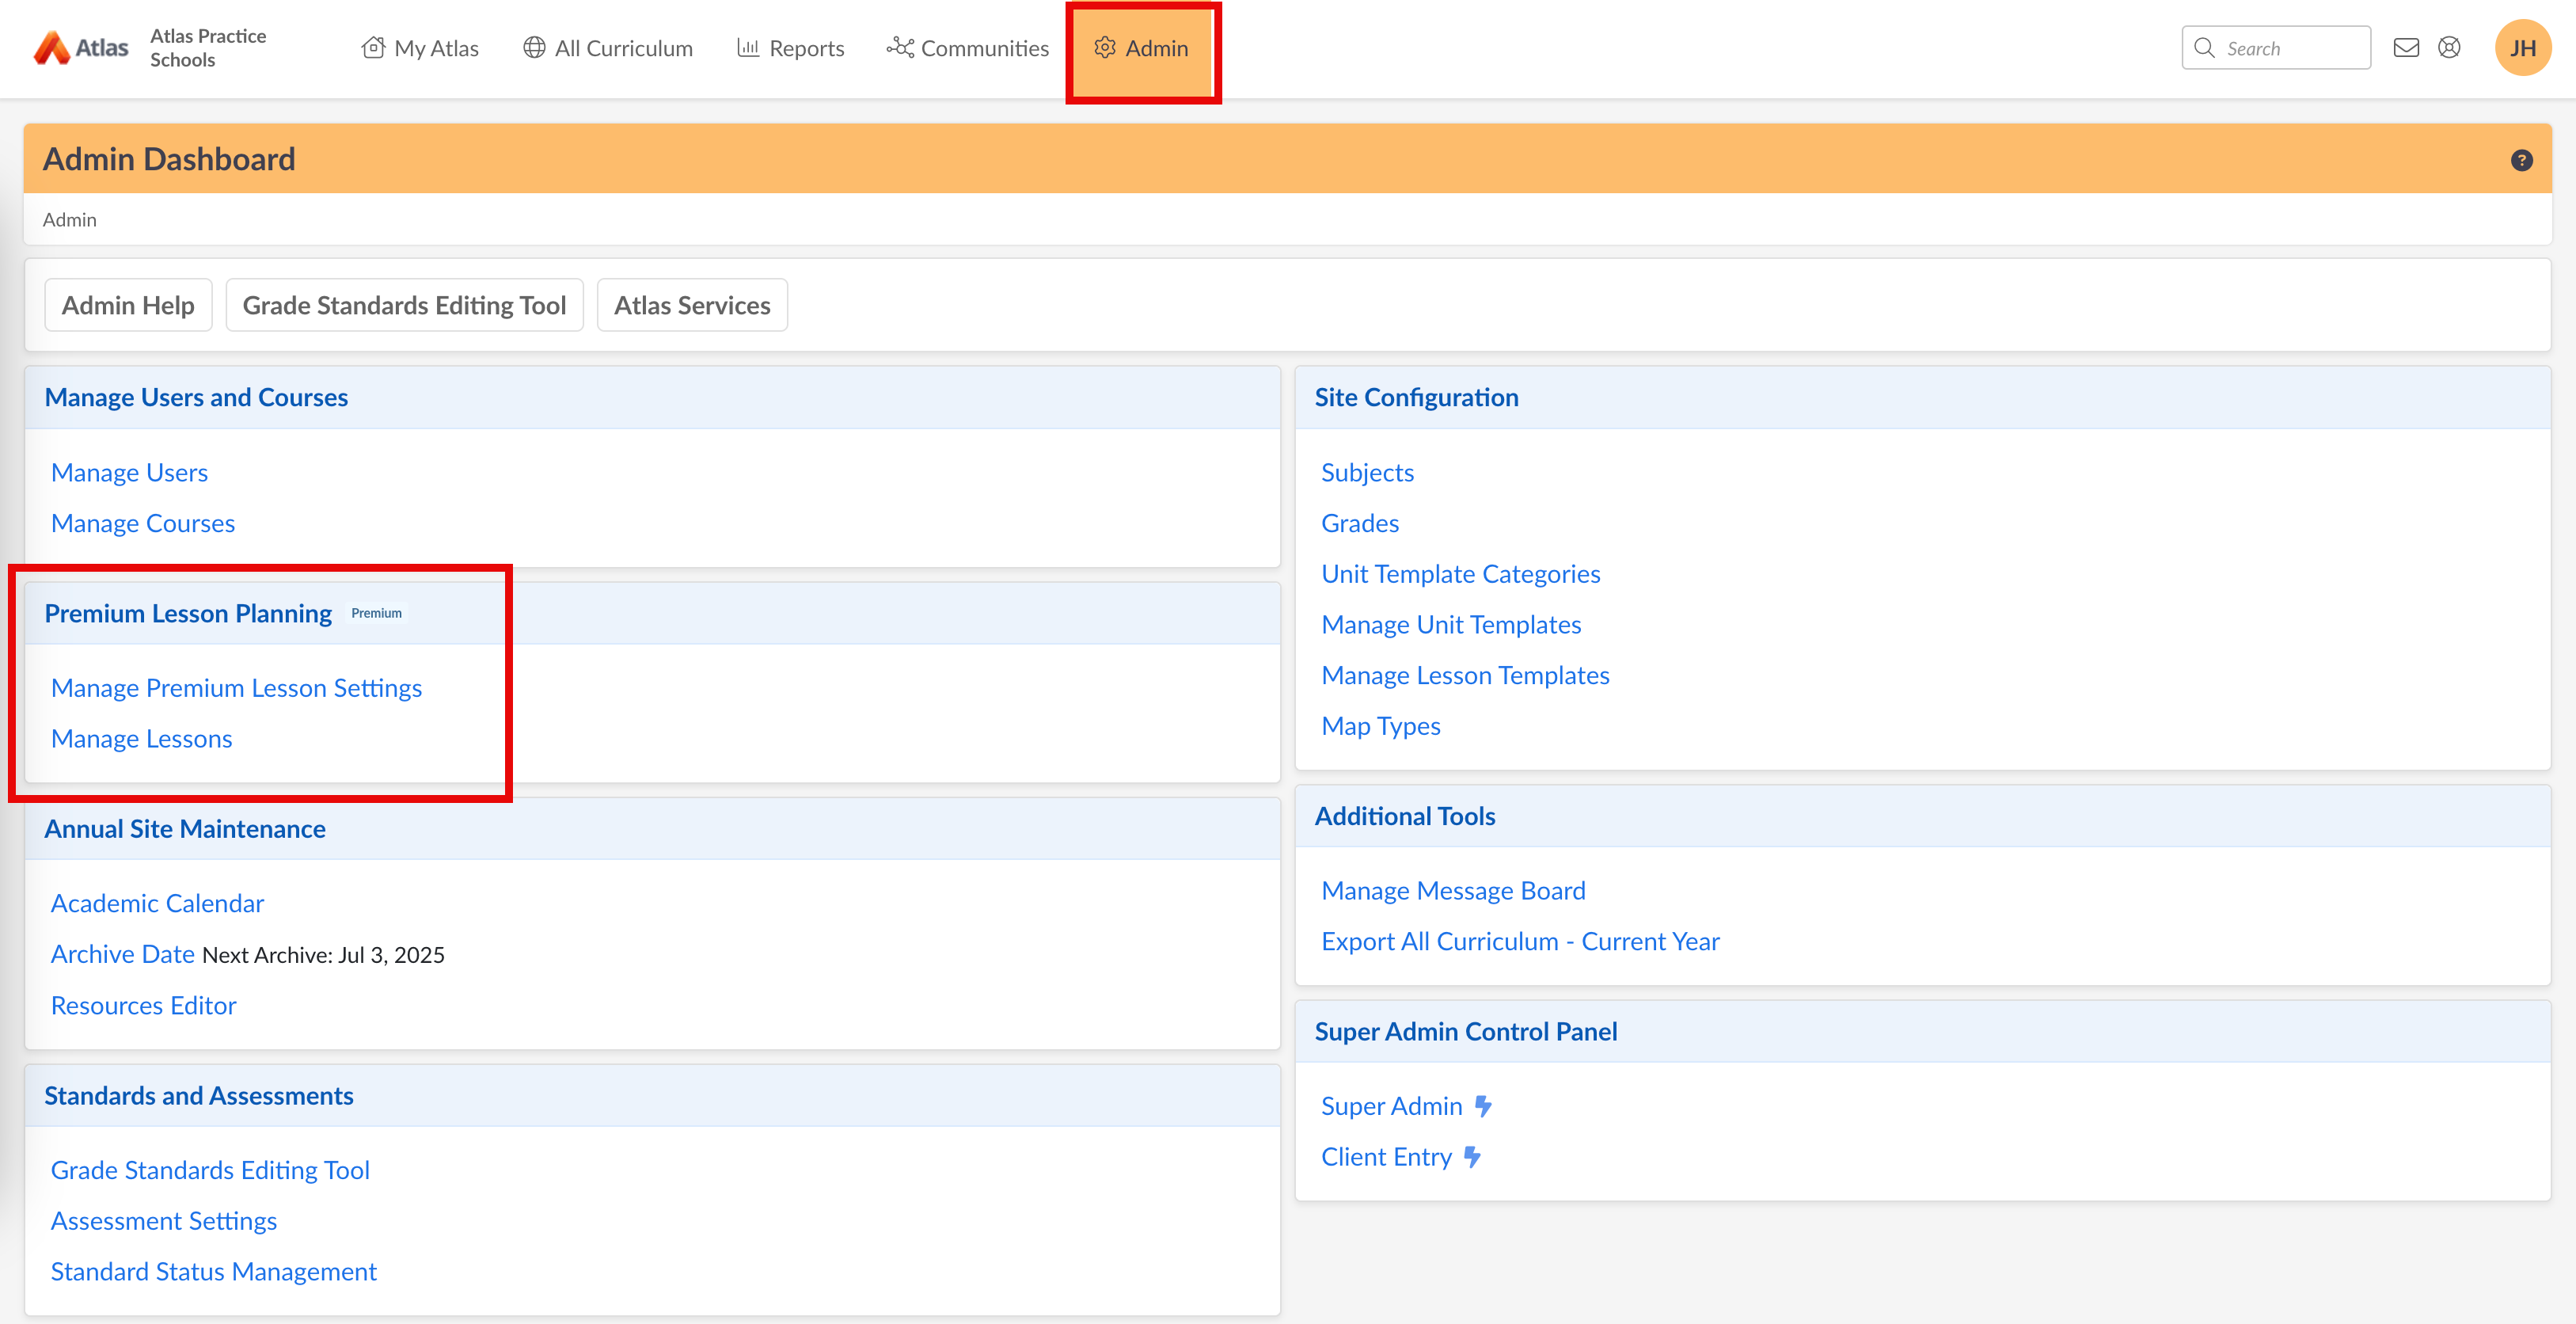Click the lightning bolt icon beside Super Admin
The image size is (2576, 1324).
[1484, 1106]
